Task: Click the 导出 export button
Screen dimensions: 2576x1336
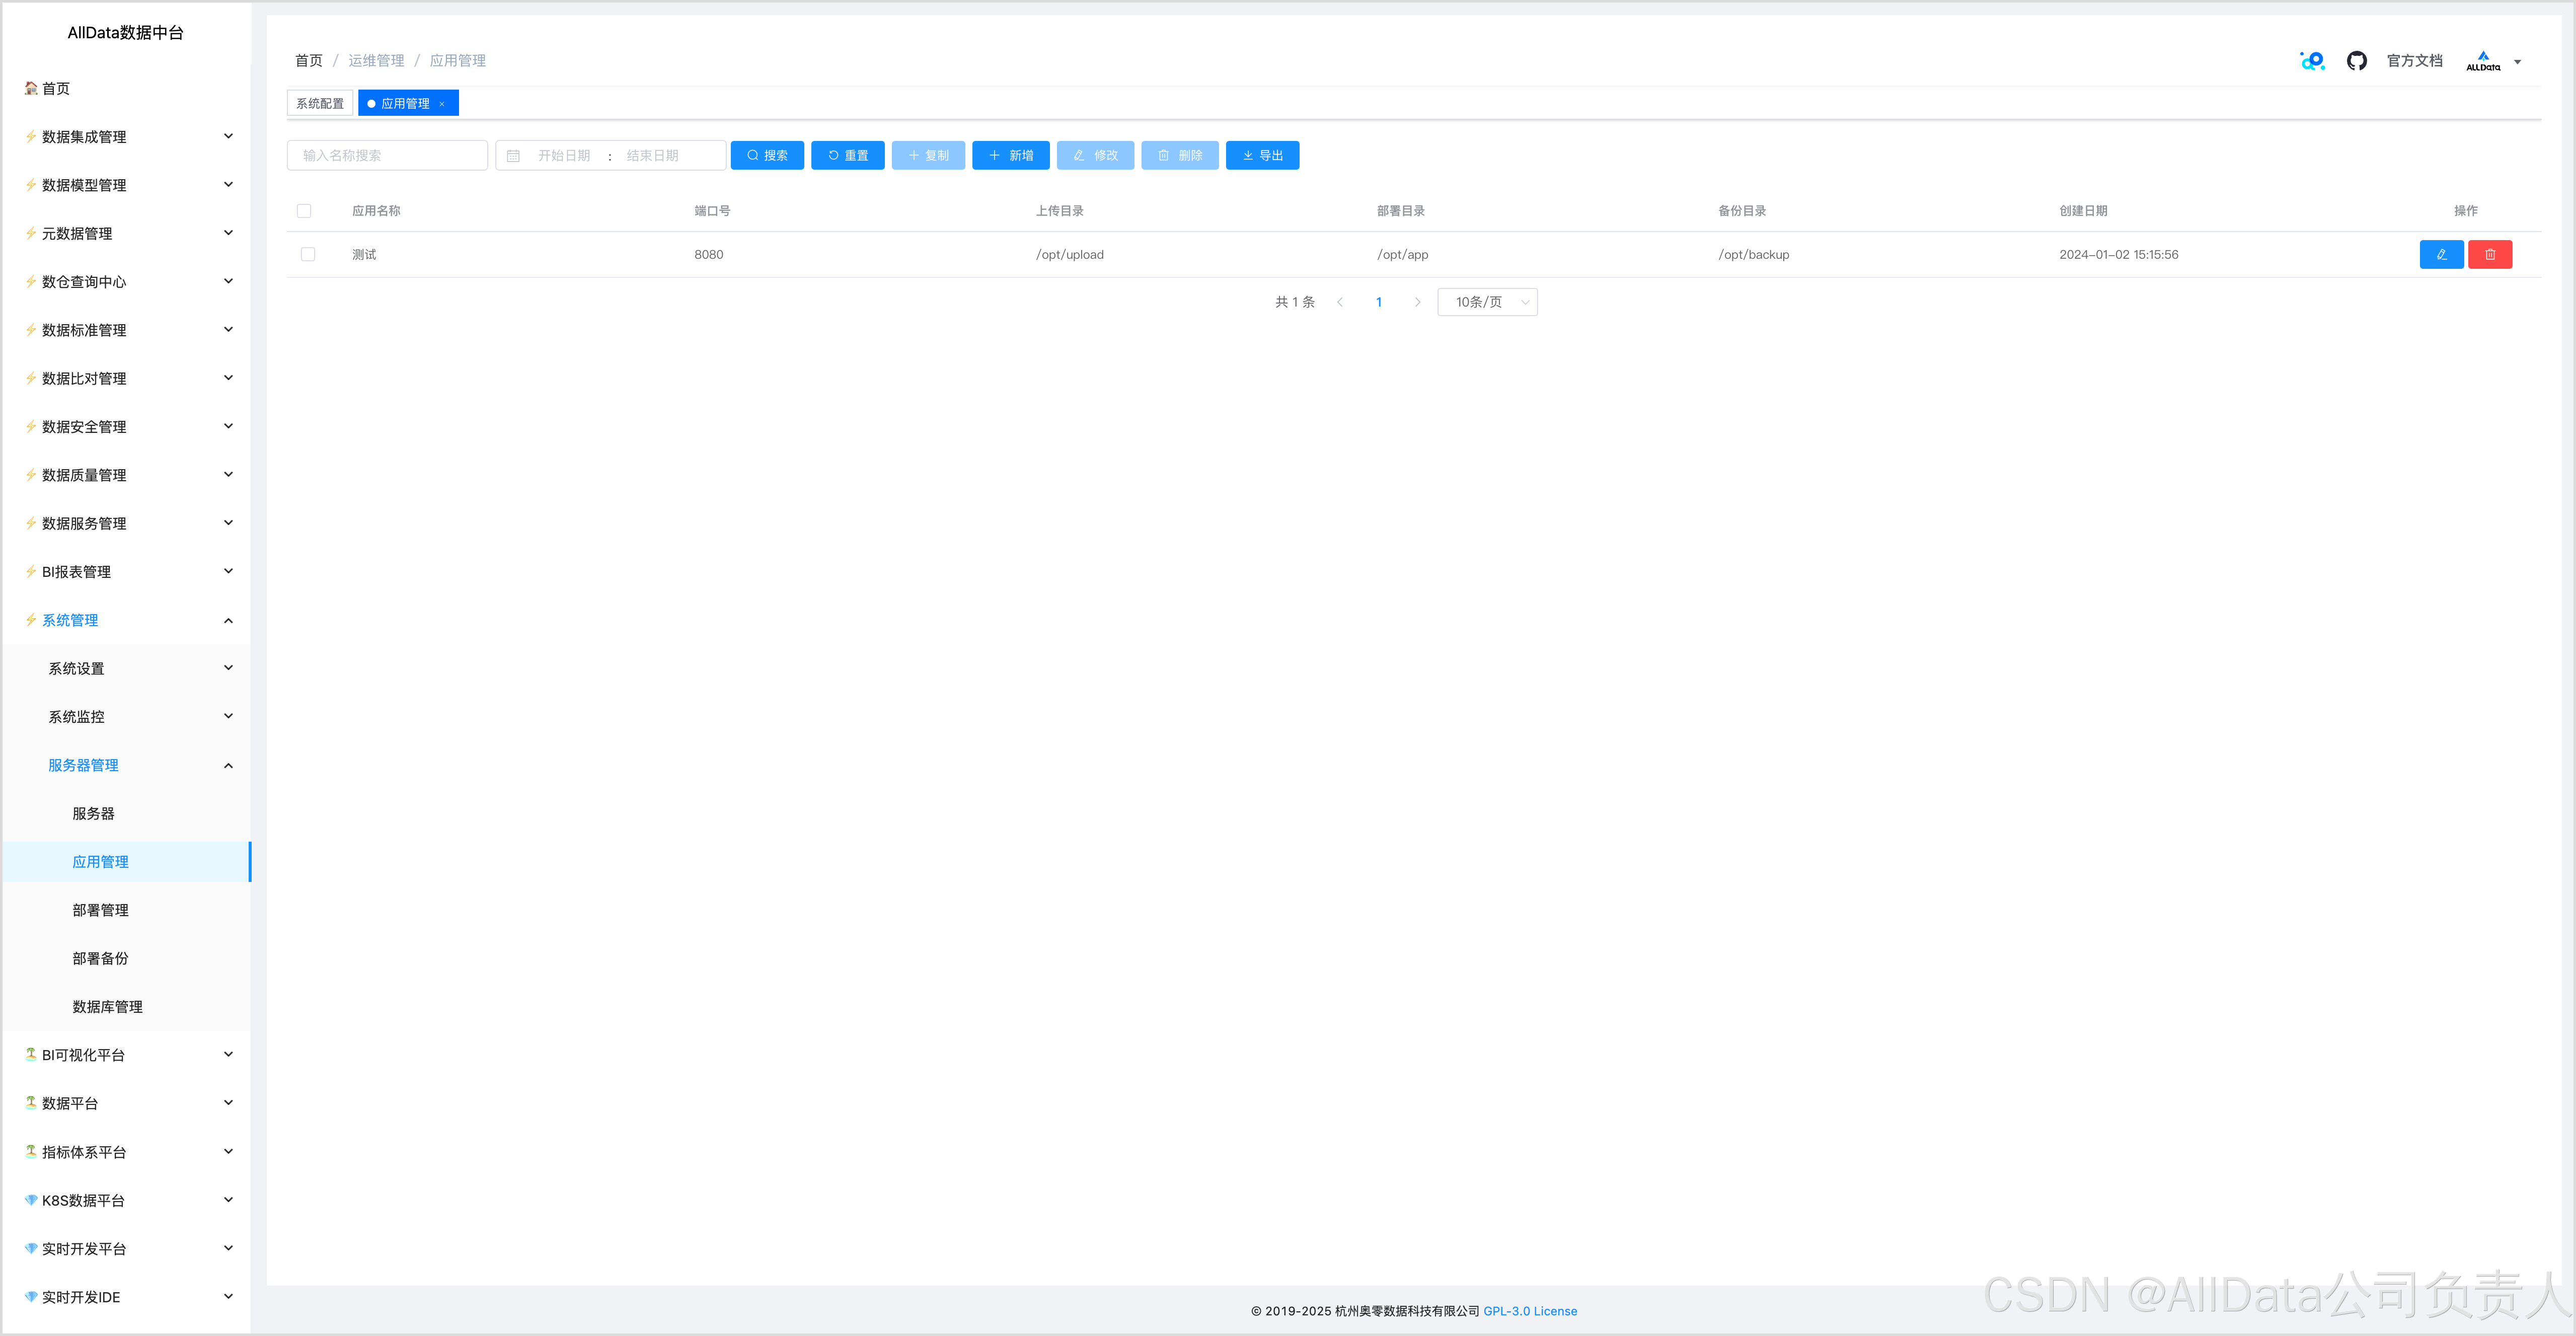Action: [1262, 156]
